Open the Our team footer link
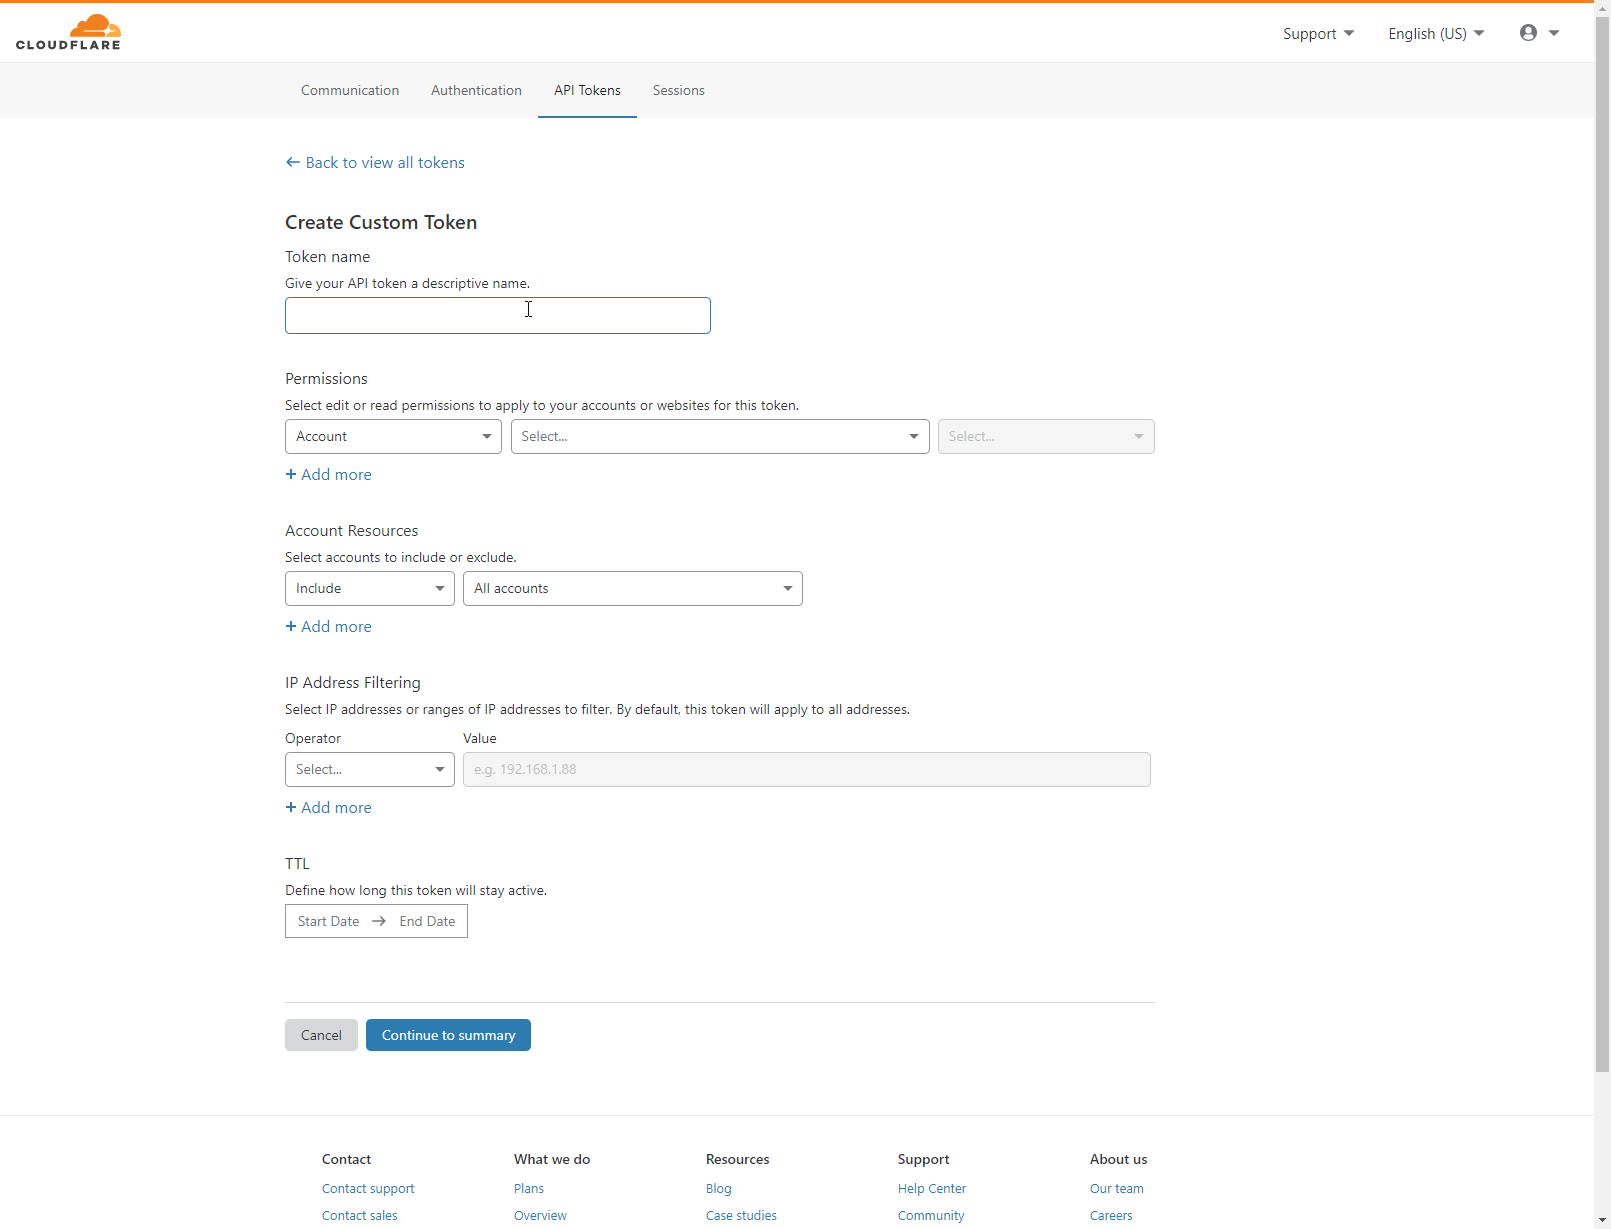Viewport: 1611px width, 1229px height. pyautogui.click(x=1117, y=1188)
